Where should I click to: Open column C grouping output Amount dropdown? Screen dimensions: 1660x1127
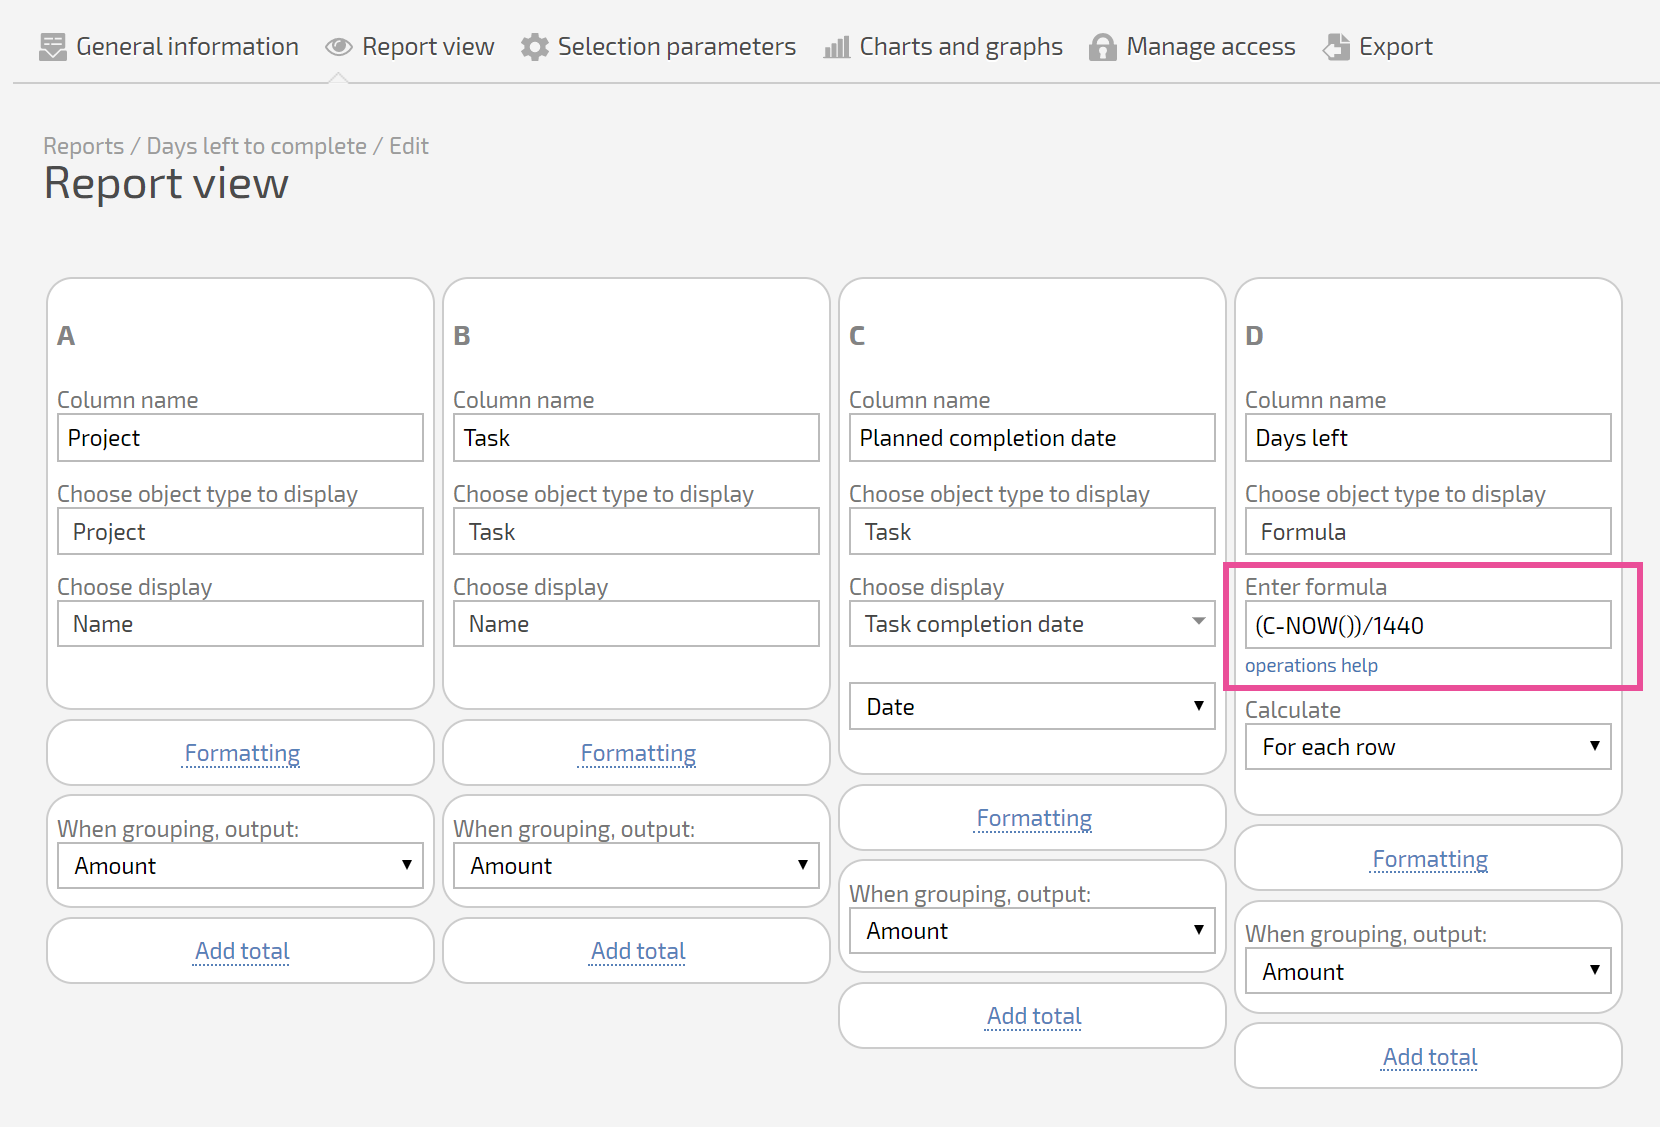tap(1032, 931)
